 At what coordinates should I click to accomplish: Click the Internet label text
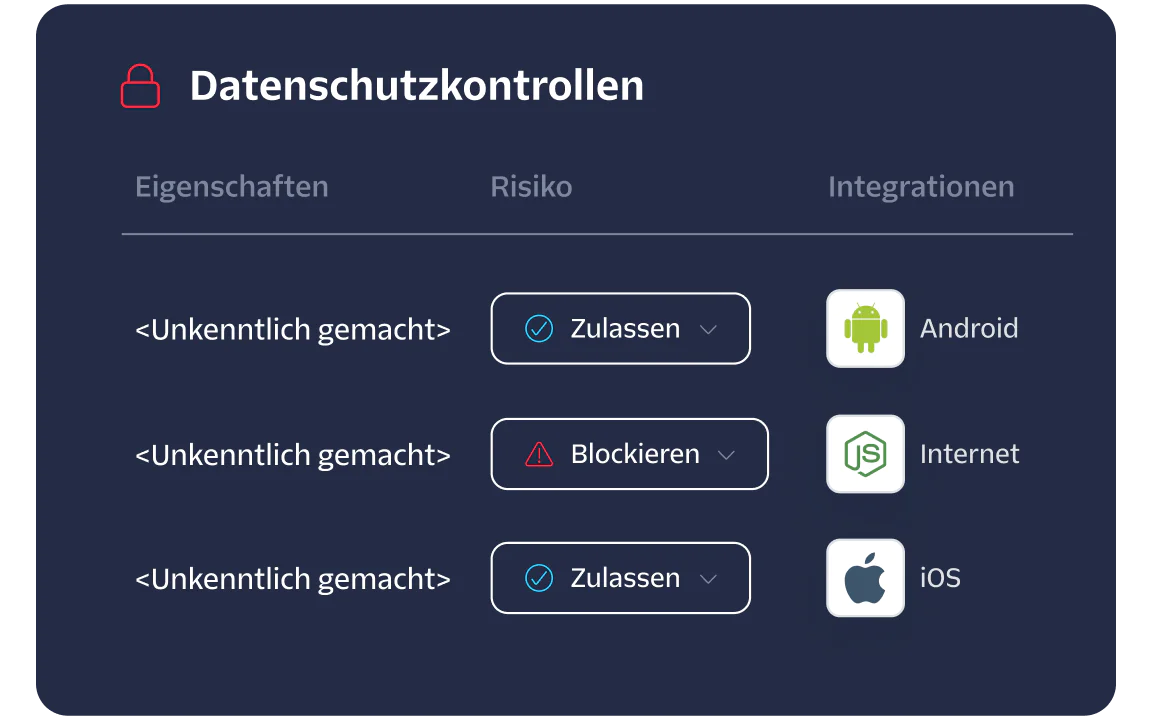point(969,453)
